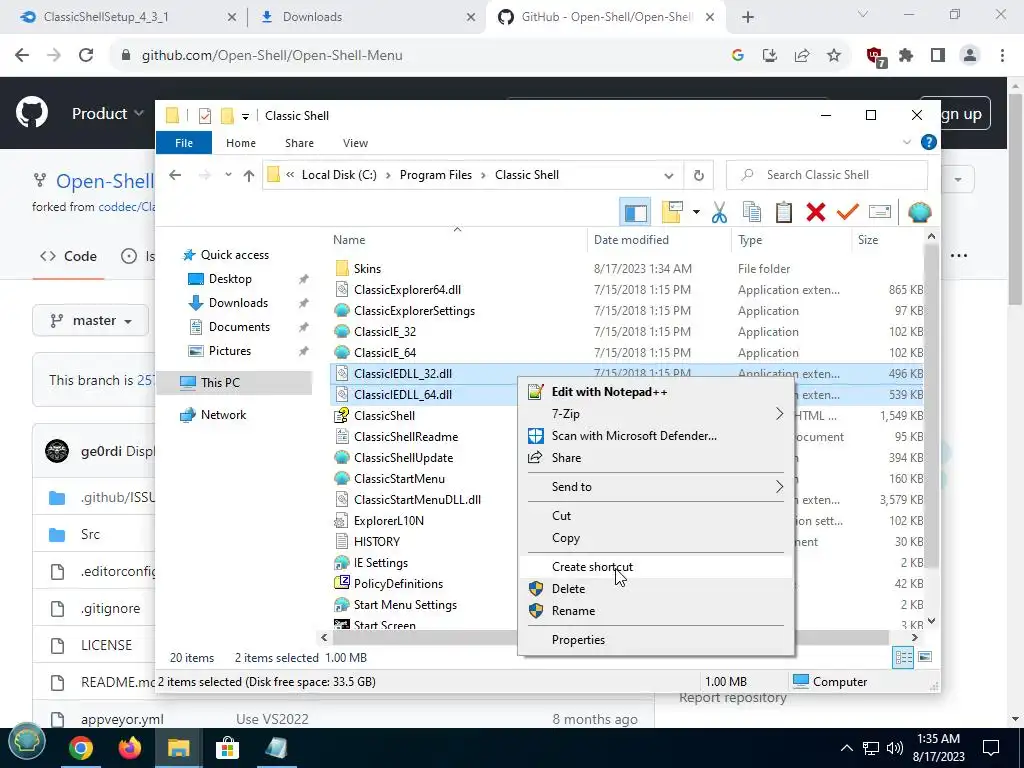Click the Classic Shell copy toolbar icon
This screenshot has width=1024, height=768.
(x=752, y=212)
